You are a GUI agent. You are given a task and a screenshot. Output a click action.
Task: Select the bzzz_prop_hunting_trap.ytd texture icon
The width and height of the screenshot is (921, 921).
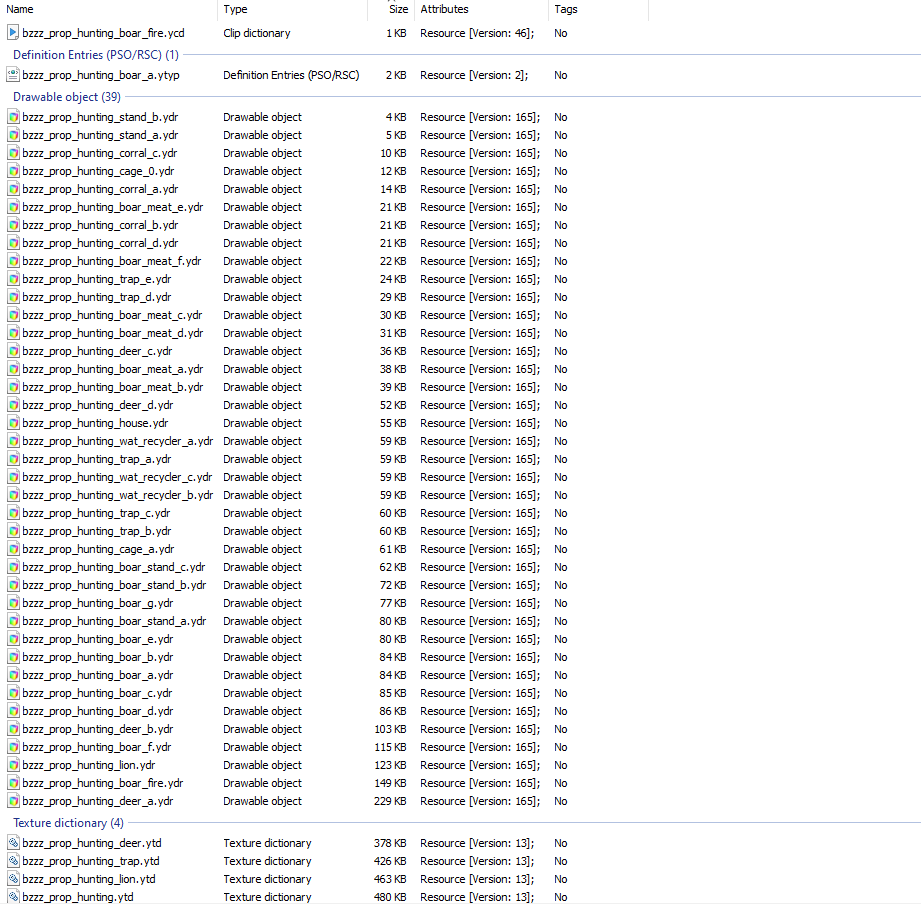(13, 861)
